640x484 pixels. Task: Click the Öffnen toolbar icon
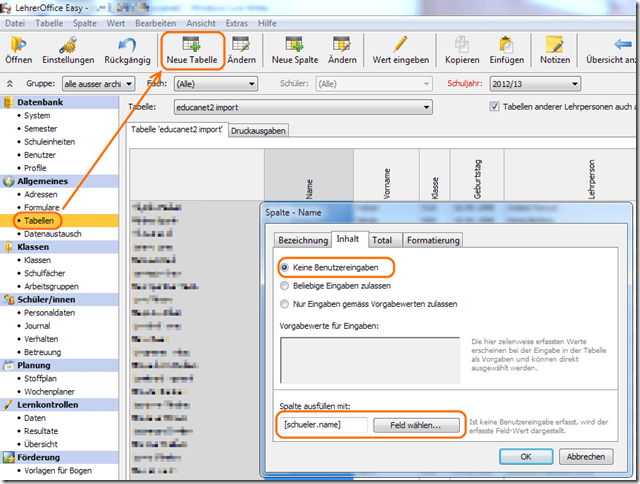click(x=24, y=45)
